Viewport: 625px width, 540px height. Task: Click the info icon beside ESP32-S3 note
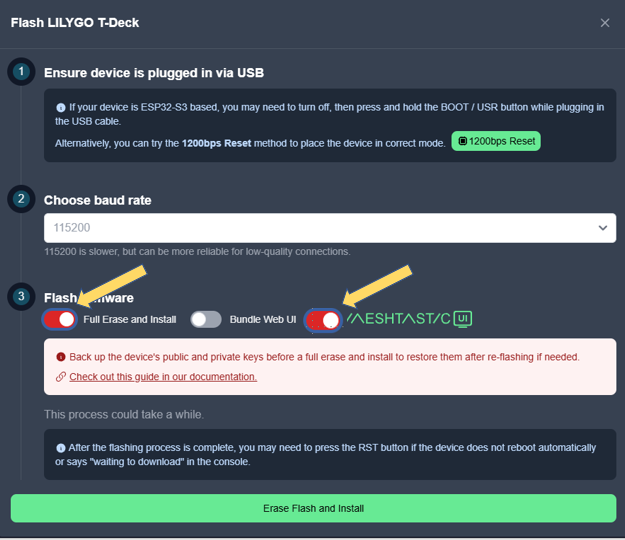coord(61,108)
